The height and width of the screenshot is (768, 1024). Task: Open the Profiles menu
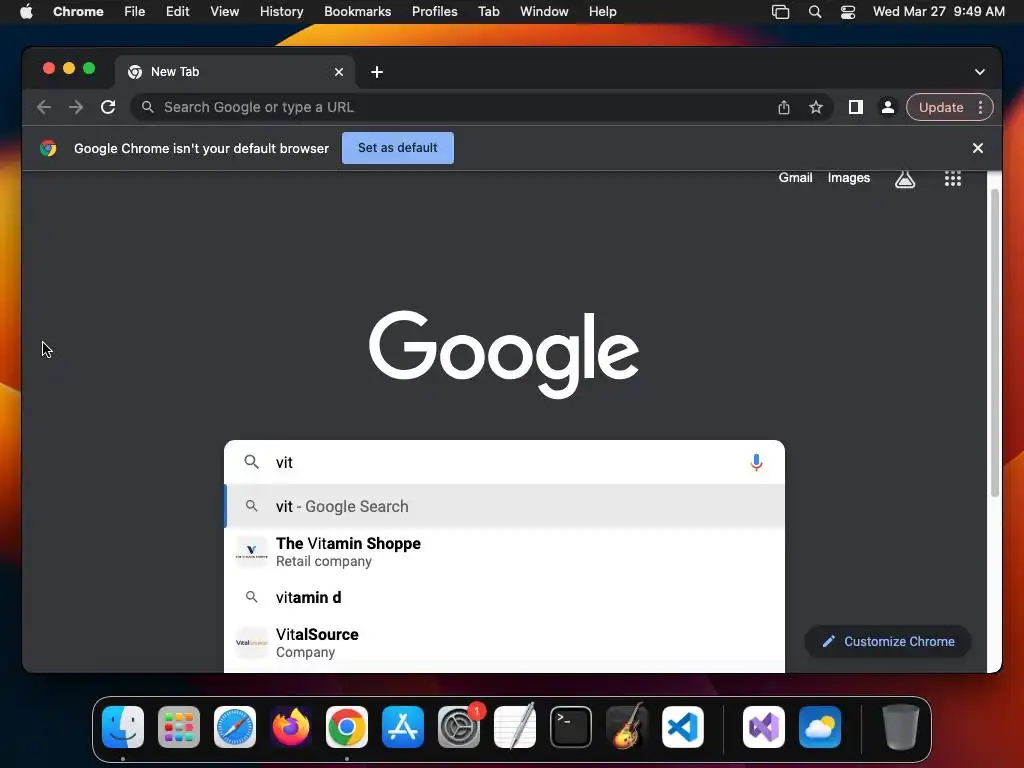point(435,12)
